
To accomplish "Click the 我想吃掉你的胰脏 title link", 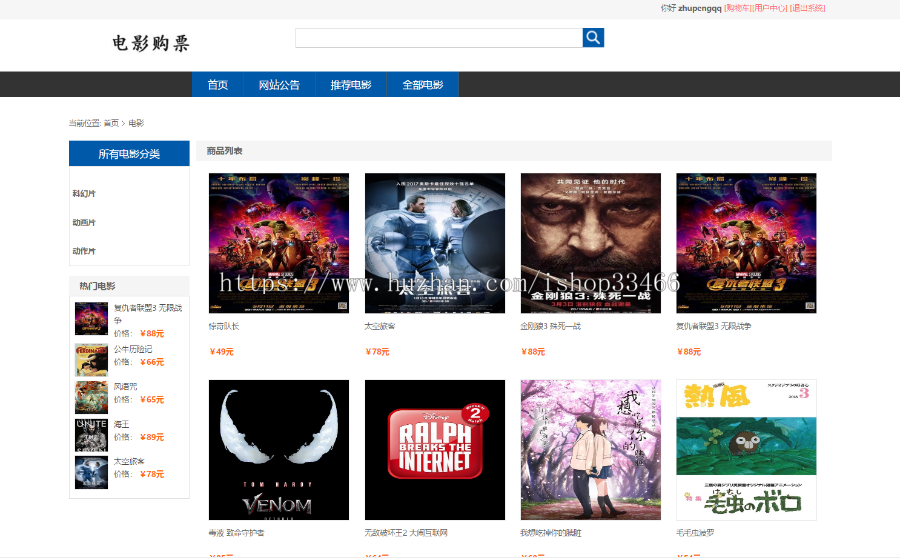I will [551, 532].
